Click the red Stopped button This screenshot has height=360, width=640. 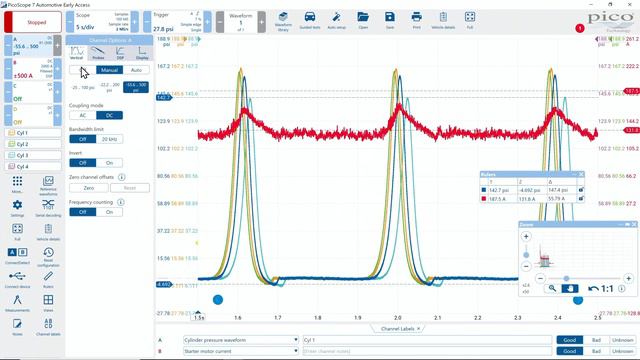(33, 22)
